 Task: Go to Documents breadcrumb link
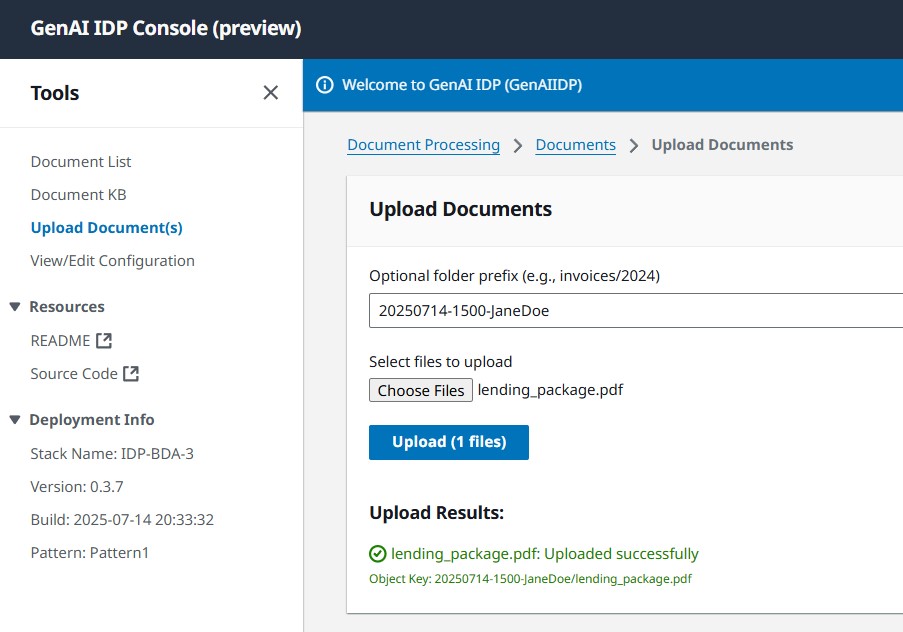[x=575, y=145]
